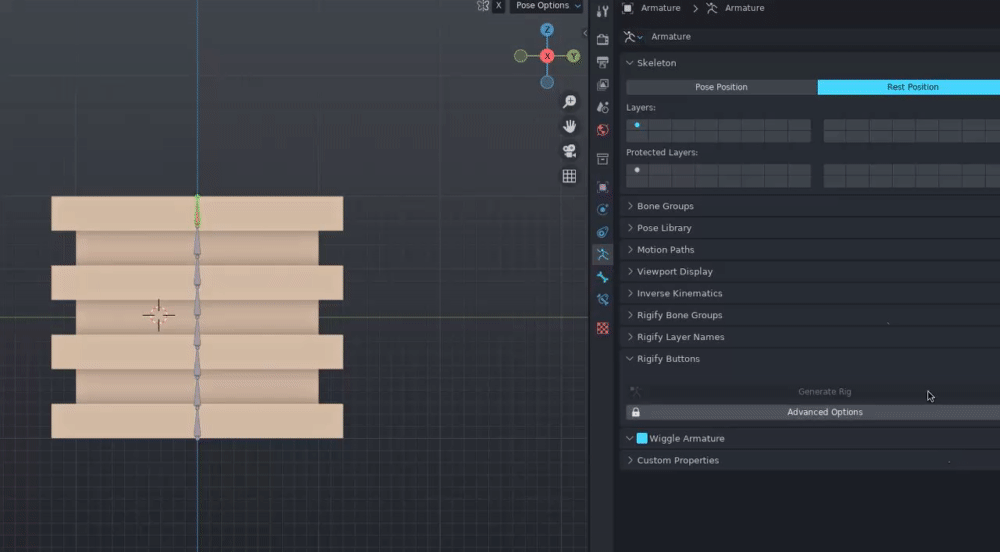Click the lock icon on Advanced Options
Screen dimensions: 1000x552
[x=636, y=412]
